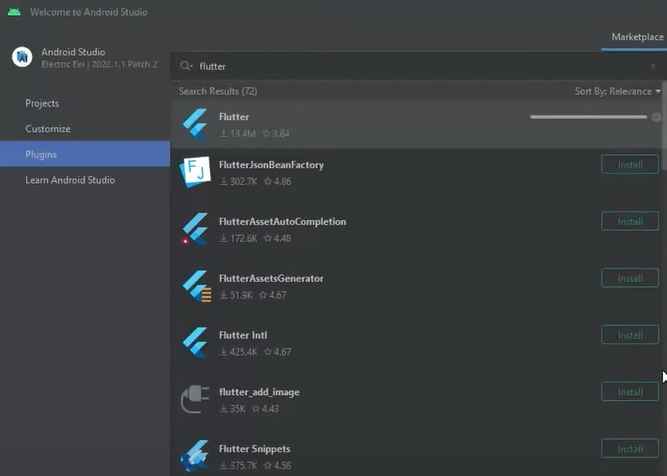Click the Android Studio logo icon
667x476 pixels.
(x=22, y=57)
